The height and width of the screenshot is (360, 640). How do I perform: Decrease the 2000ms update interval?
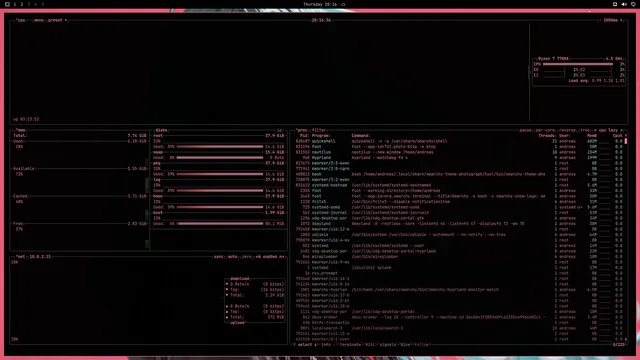[599, 20]
